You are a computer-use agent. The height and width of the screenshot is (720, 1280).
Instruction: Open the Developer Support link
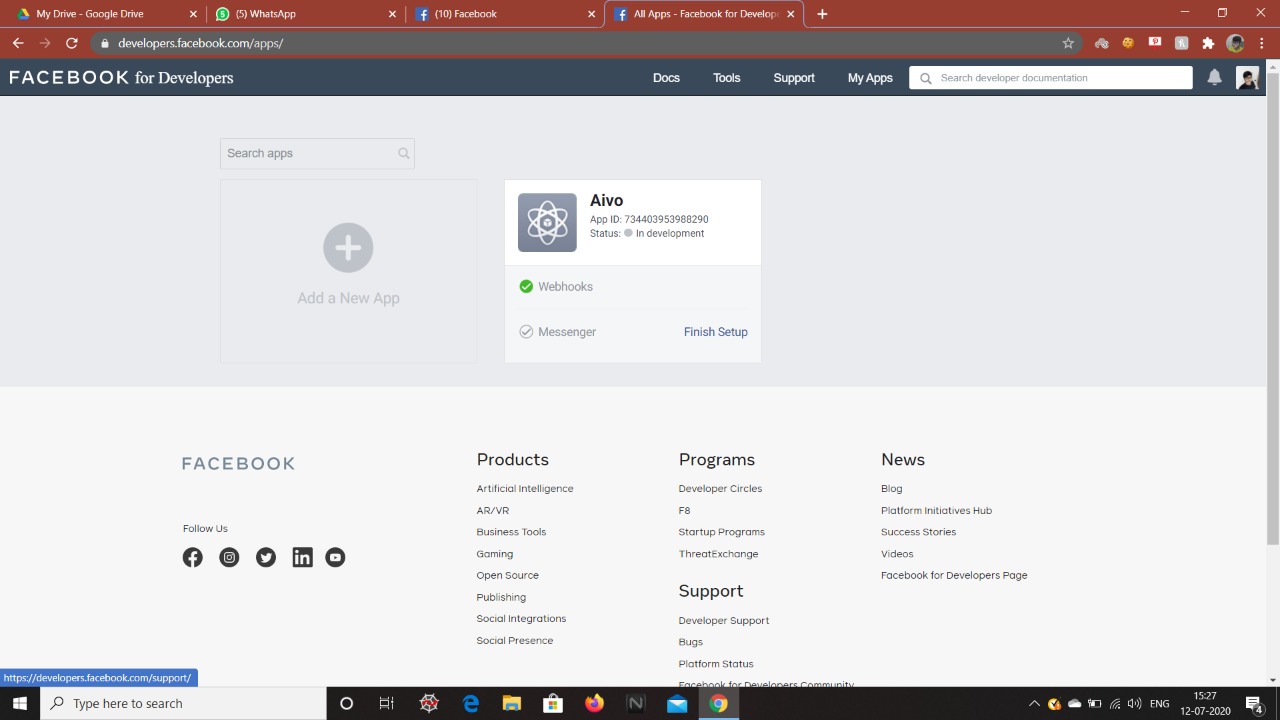pos(724,621)
